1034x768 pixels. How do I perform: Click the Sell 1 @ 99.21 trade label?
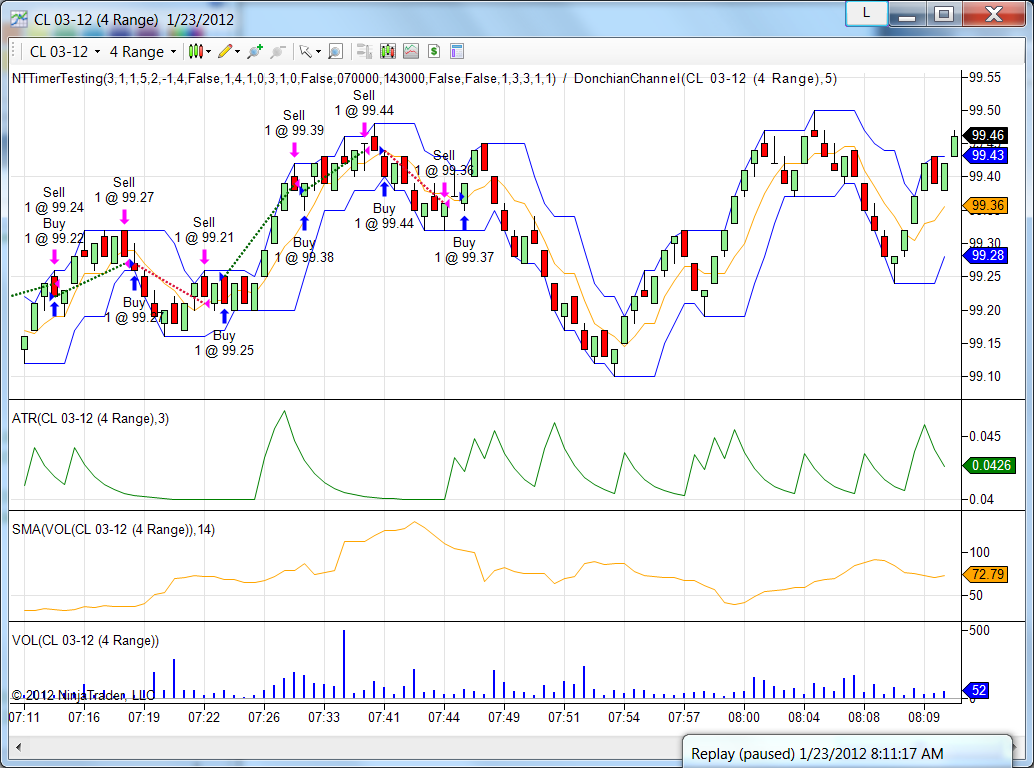click(204, 230)
